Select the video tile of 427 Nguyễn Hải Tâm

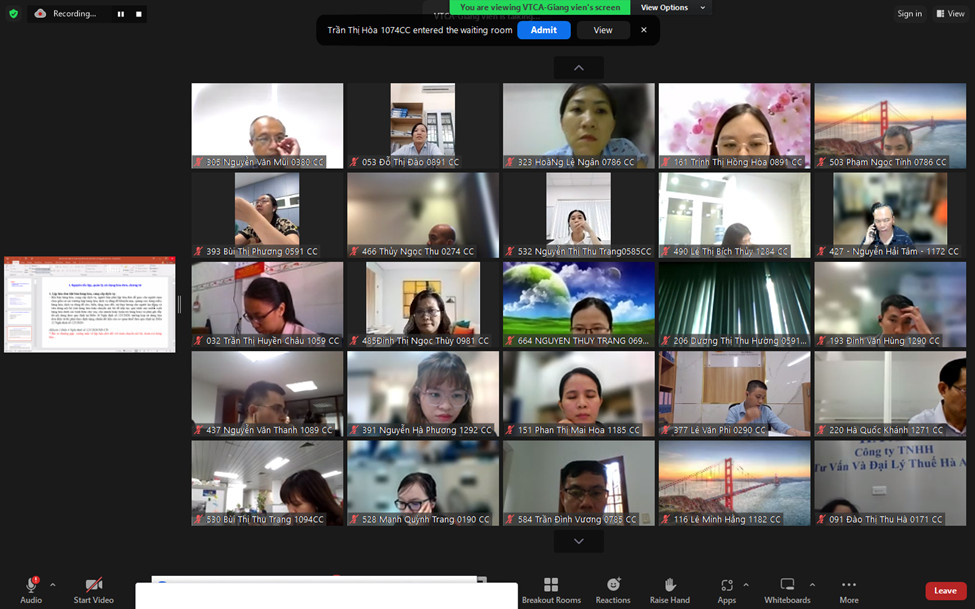point(890,215)
